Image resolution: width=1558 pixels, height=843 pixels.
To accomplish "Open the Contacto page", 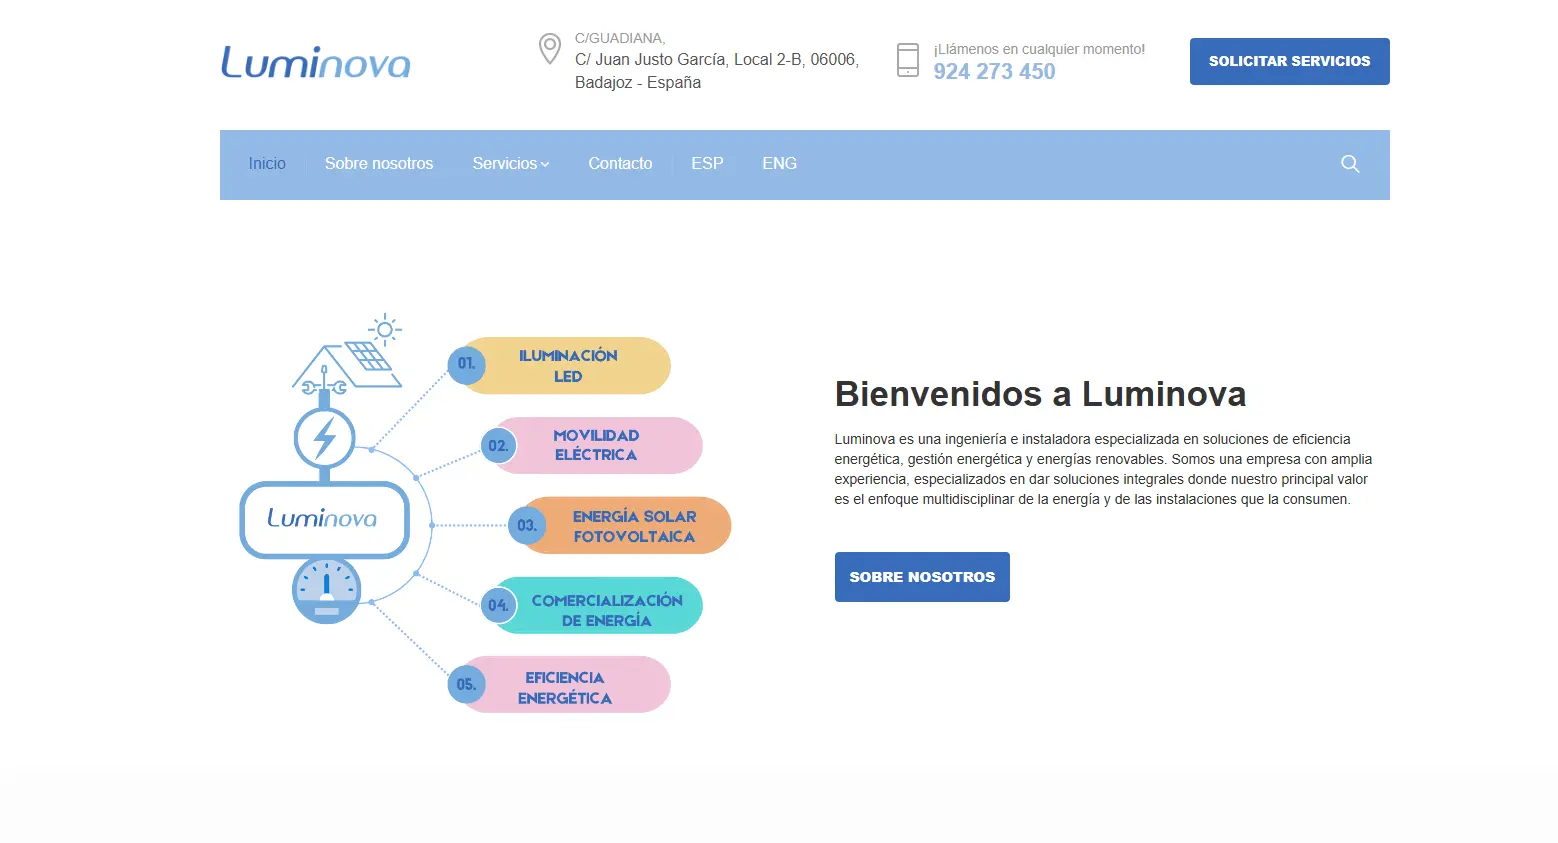I will point(620,164).
